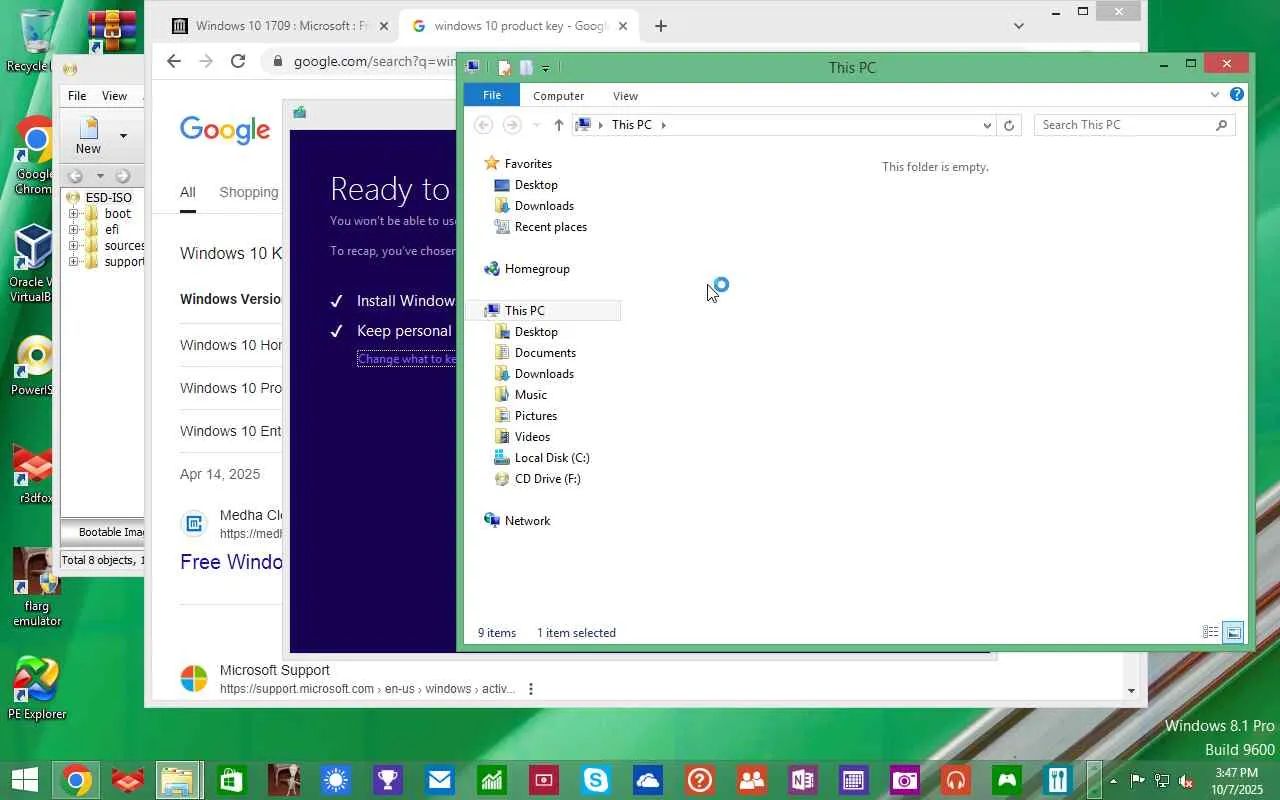The height and width of the screenshot is (800, 1280).
Task: Open the New button dropdown arrow in PowerISO
Action: pos(123,135)
